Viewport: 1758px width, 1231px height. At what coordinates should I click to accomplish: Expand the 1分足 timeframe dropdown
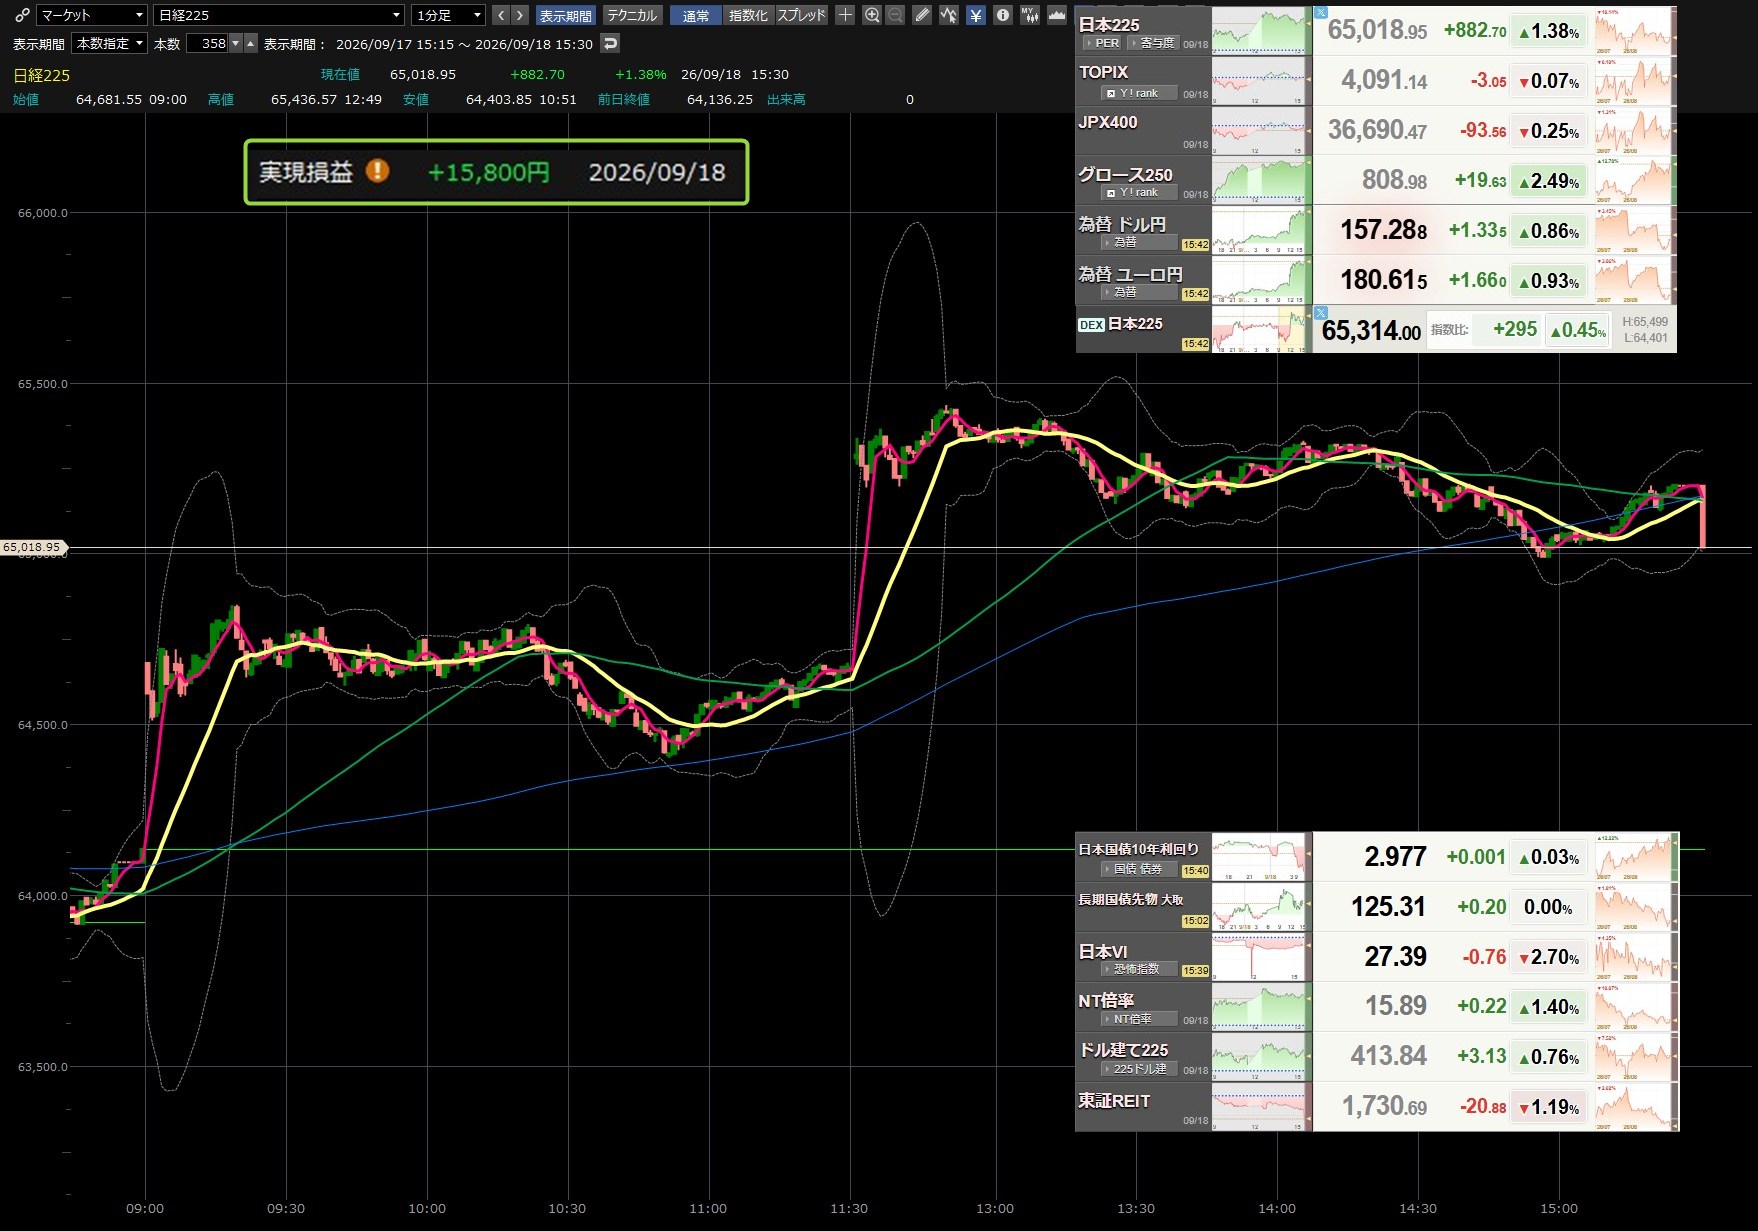[448, 15]
